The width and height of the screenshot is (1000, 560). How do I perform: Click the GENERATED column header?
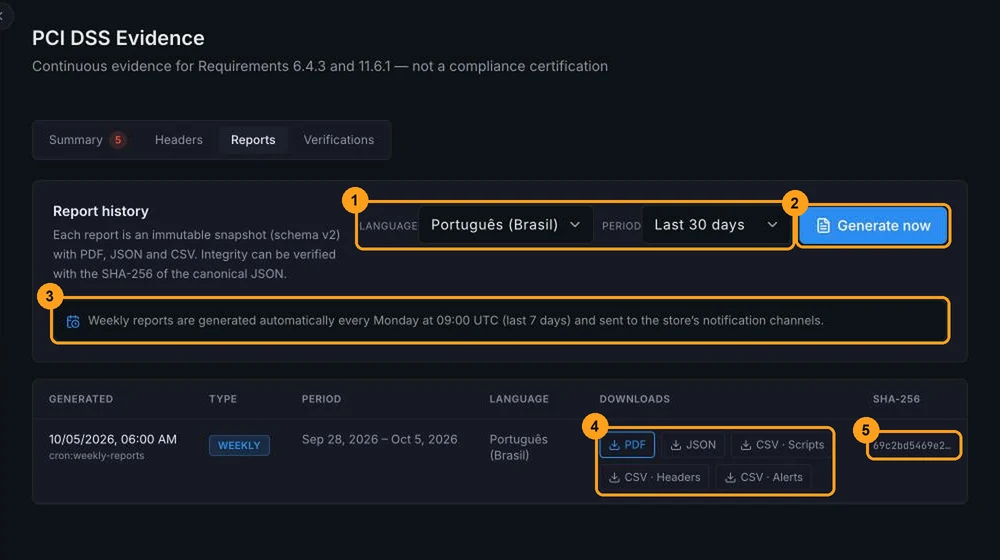tap(81, 399)
